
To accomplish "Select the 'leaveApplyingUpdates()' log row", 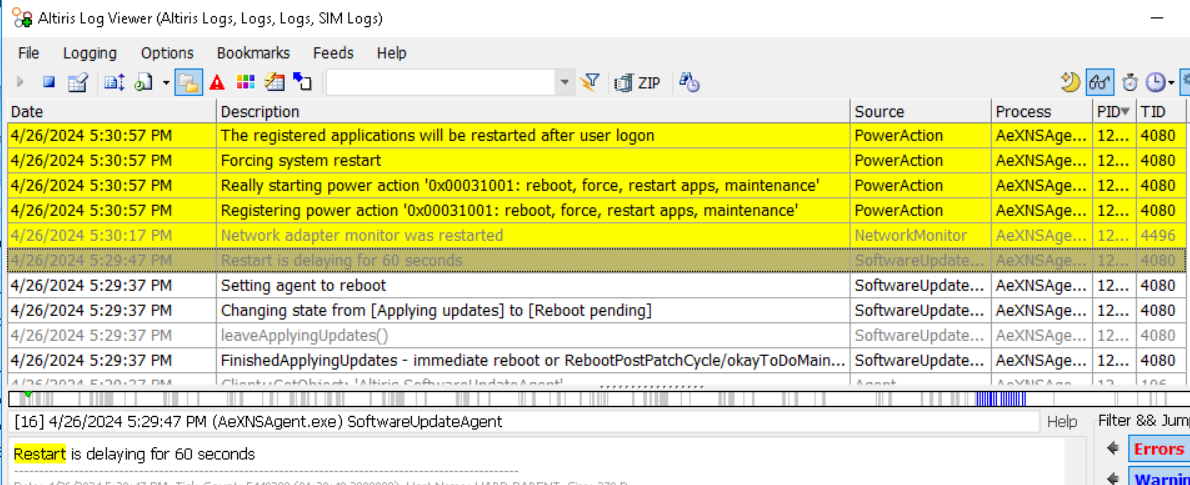I will pos(597,335).
